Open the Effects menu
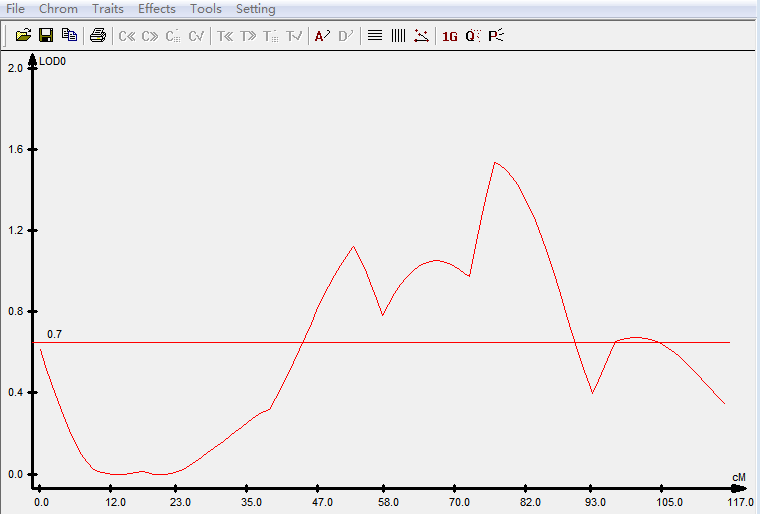The image size is (760, 514). pyautogui.click(x=157, y=9)
